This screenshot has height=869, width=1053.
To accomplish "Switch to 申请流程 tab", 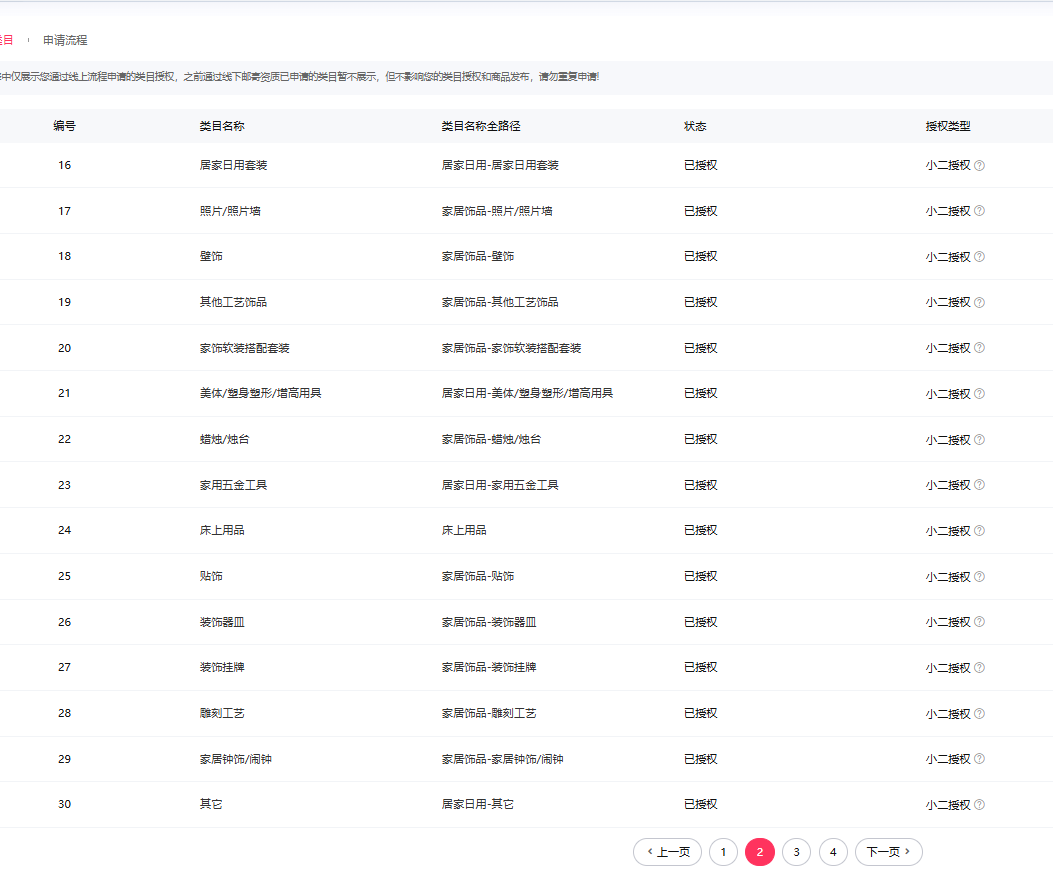I will [65, 40].
